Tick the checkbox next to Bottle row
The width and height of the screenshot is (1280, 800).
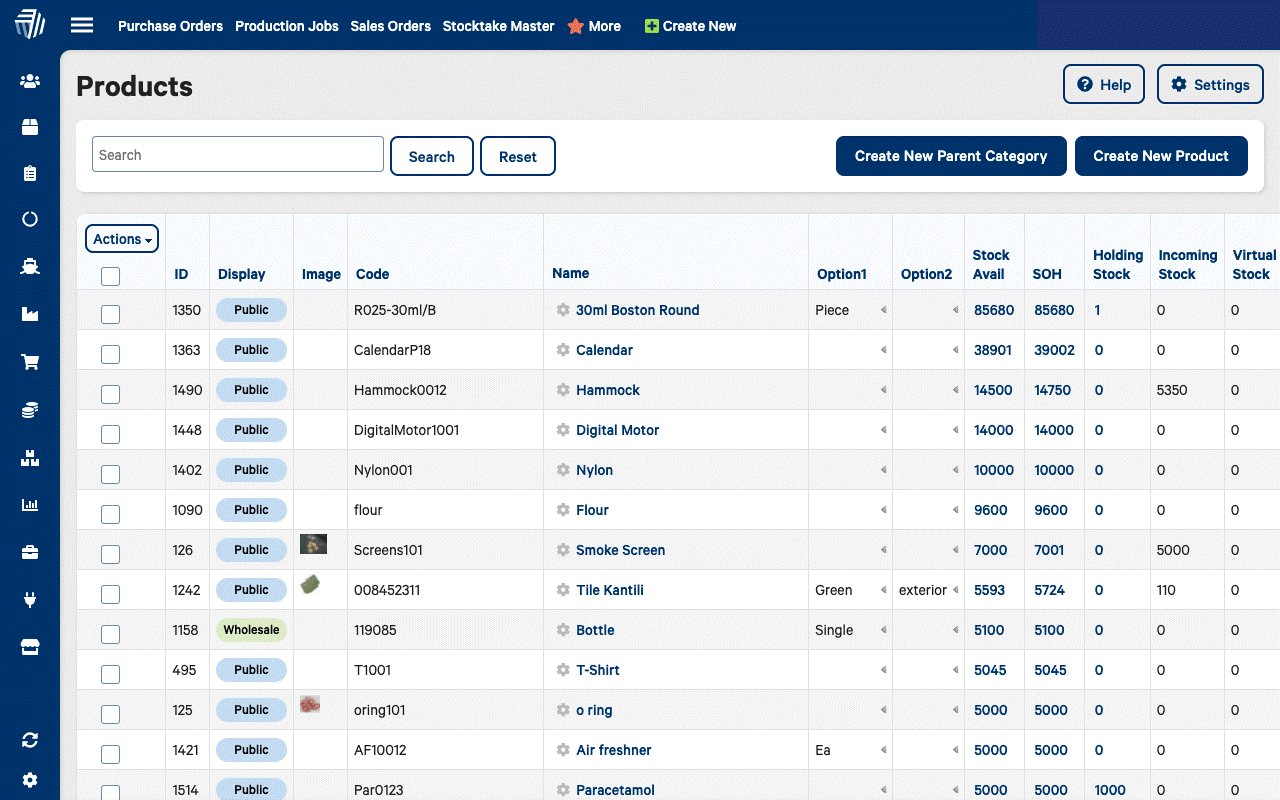[110, 634]
